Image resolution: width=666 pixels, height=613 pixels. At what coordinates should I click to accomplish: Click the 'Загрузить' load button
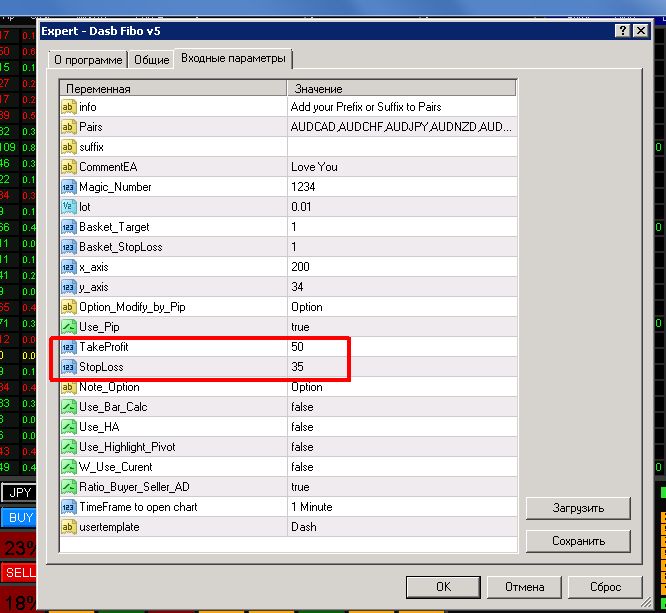(578, 508)
